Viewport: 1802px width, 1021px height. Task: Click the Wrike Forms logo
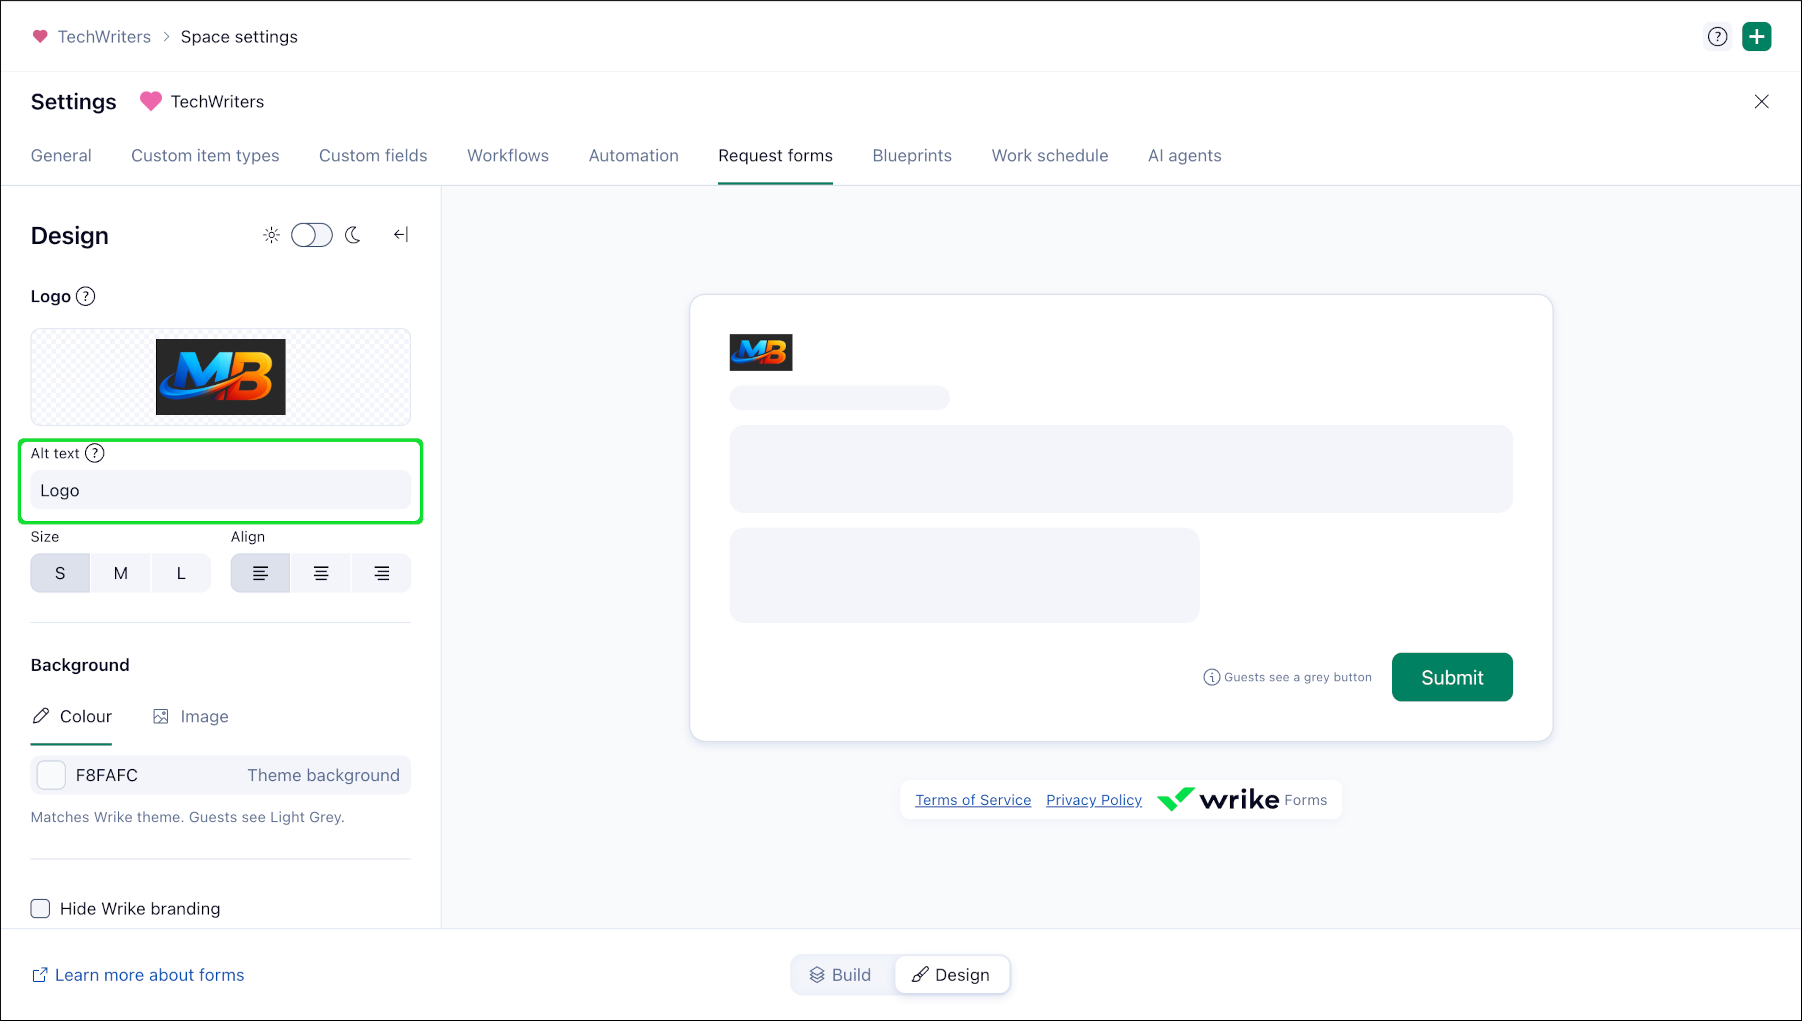click(x=1242, y=799)
